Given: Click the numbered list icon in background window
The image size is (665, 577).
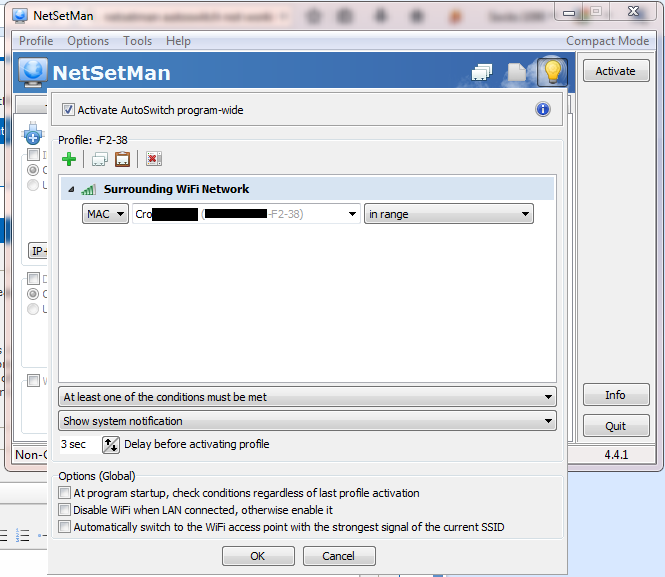Looking at the screenshot, I should coord(22,535).
